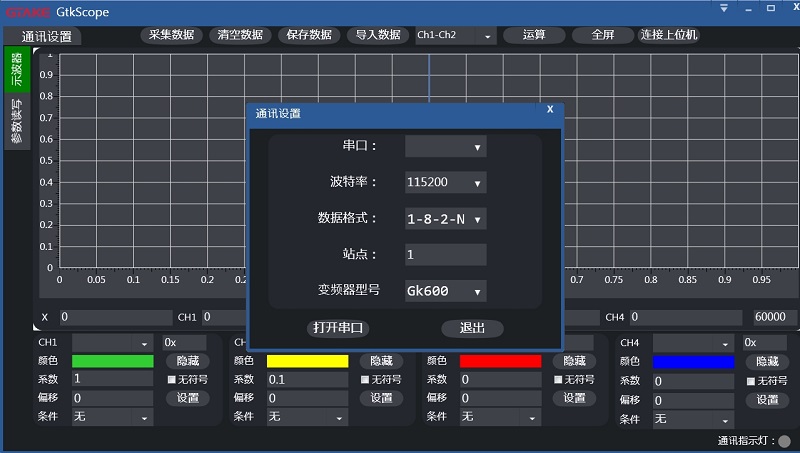Click the green CH1 color swatch
The image size is (800, 453).
pyautogui.click(x=112, y=361)
